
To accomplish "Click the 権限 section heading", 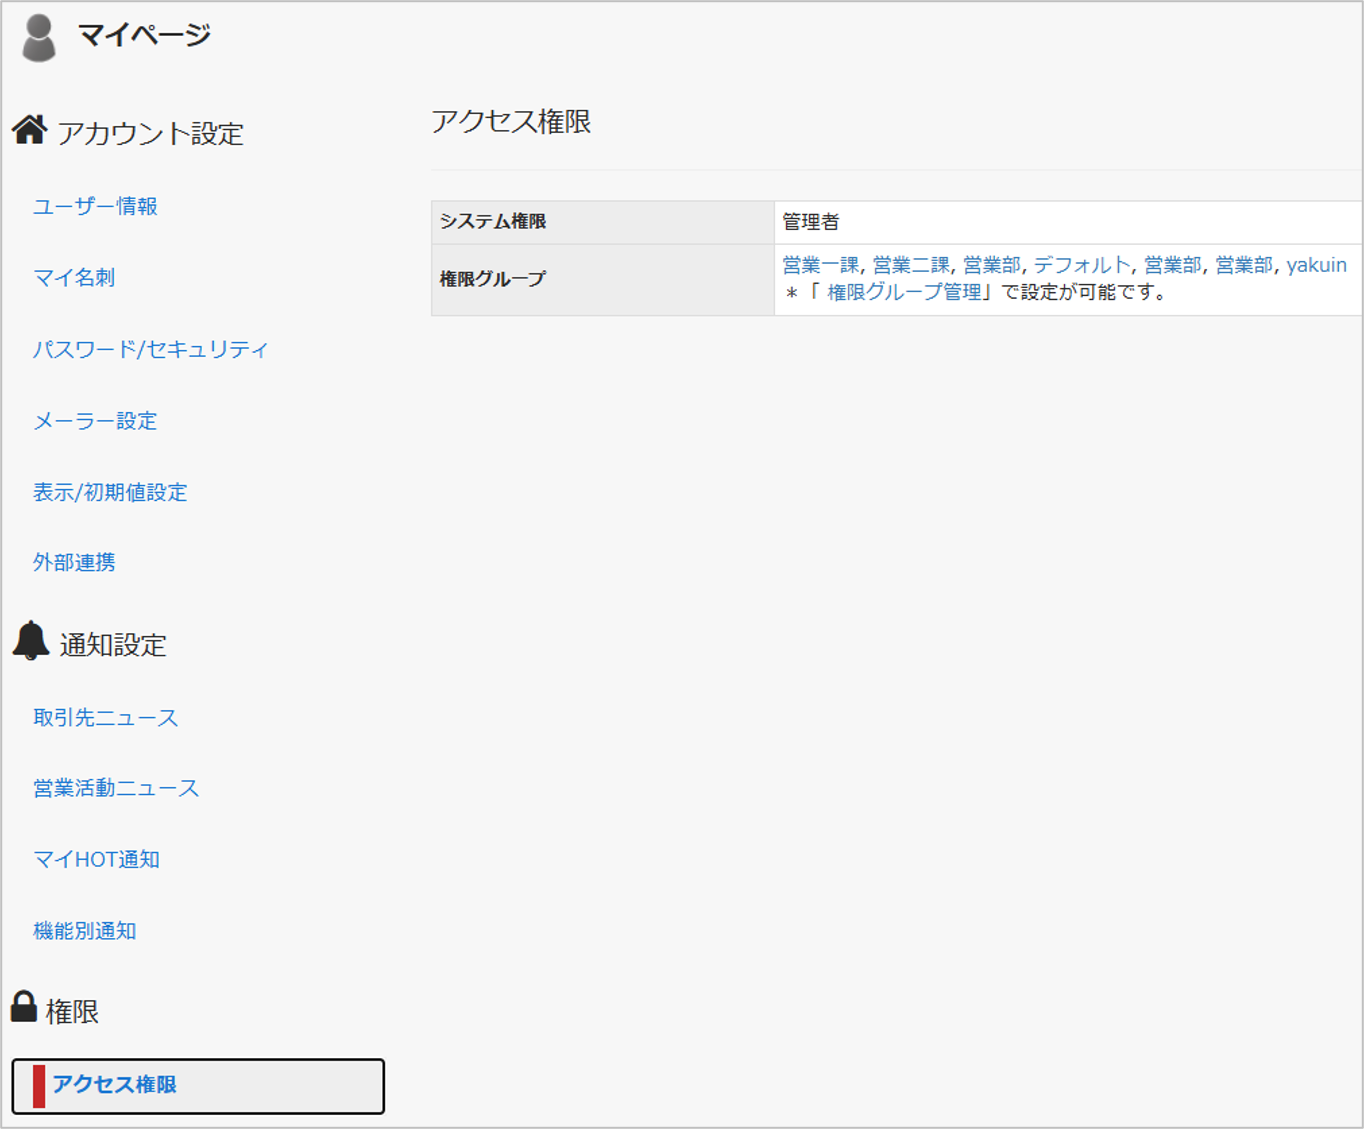I will pyautogui.click(x=72, y=1011).
